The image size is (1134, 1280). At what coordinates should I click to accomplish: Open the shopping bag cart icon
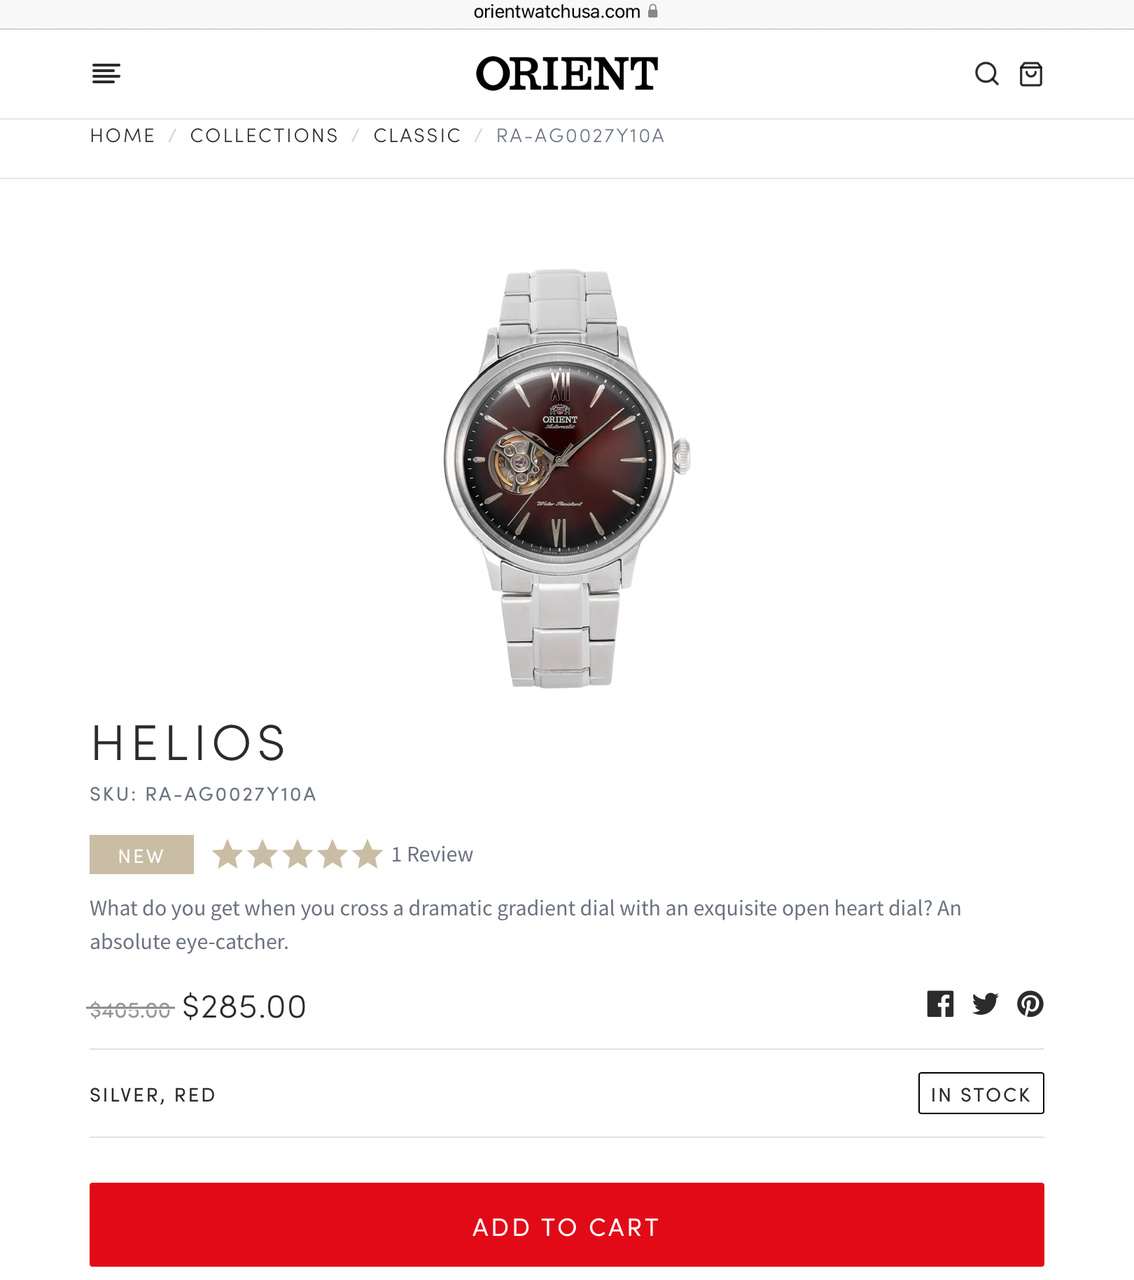[x=1031, y=74]
